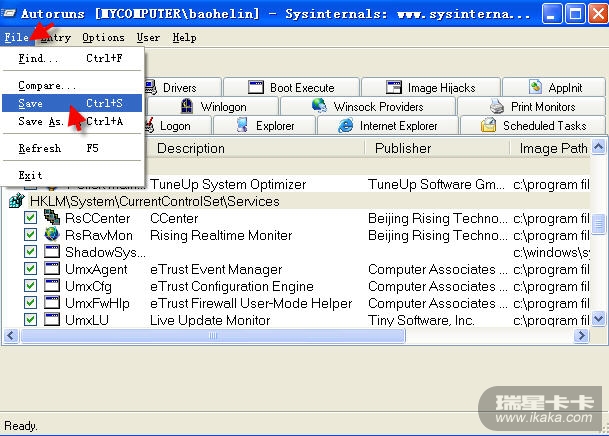Click the Autoruns title bar icon
609x436 pixels.
pos(8,14)
